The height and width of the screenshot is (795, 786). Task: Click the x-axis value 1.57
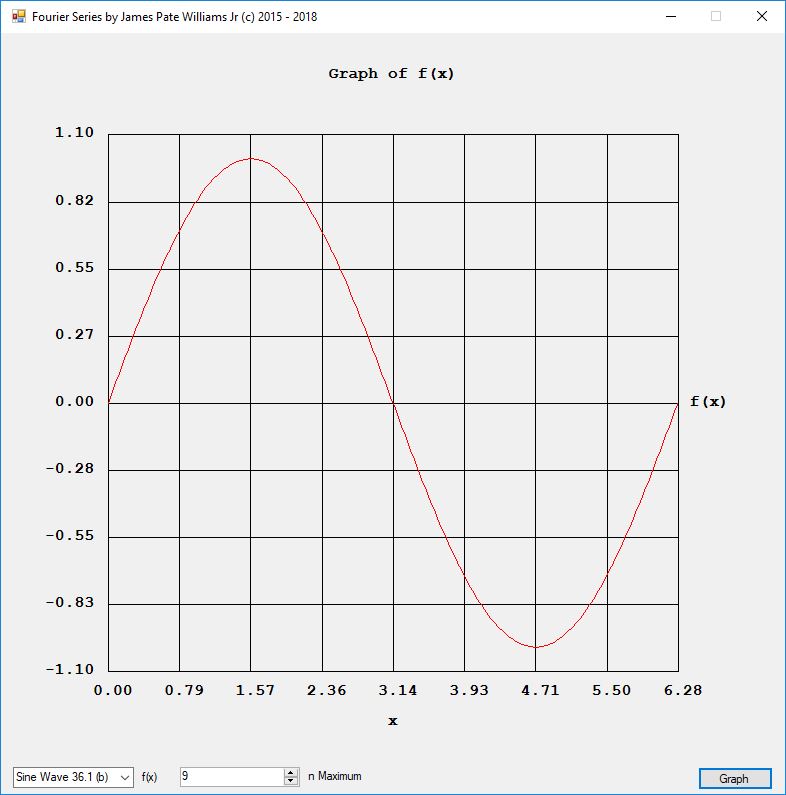(x=255, y=691)
